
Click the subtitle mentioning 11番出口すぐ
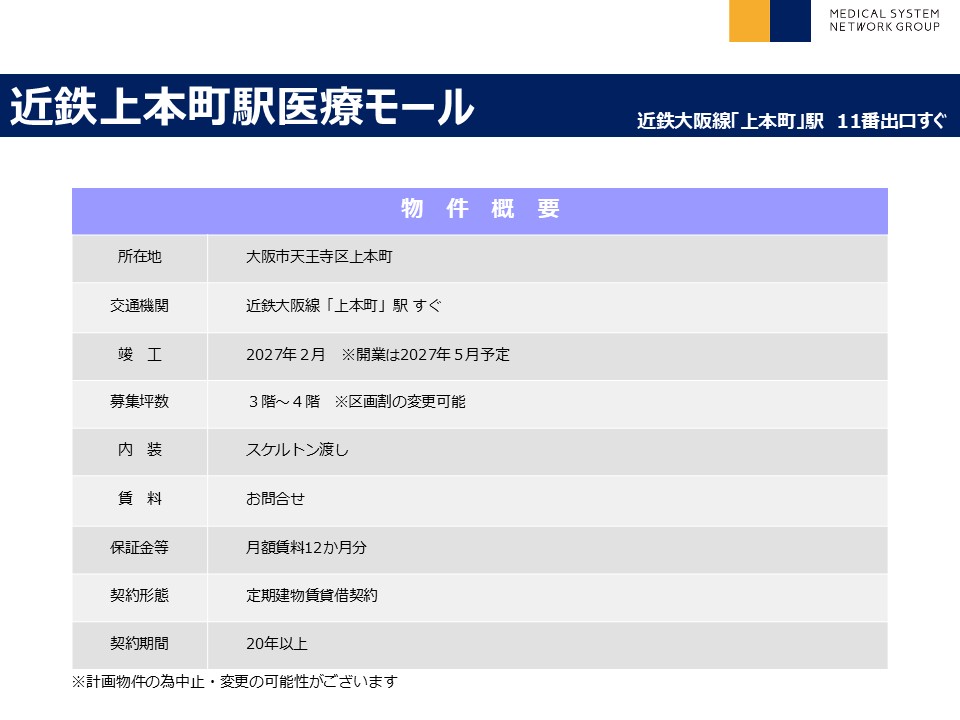(791, 121)
